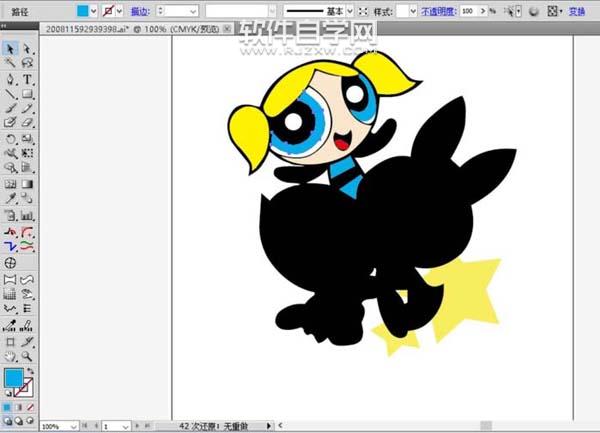
Task: Click the recolor artwork color wheel icon
Action: [534, 12]
